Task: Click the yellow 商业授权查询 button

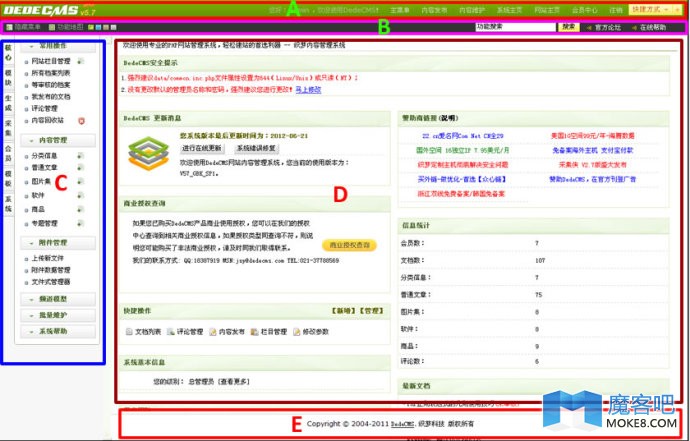Action: coord(349,245)
